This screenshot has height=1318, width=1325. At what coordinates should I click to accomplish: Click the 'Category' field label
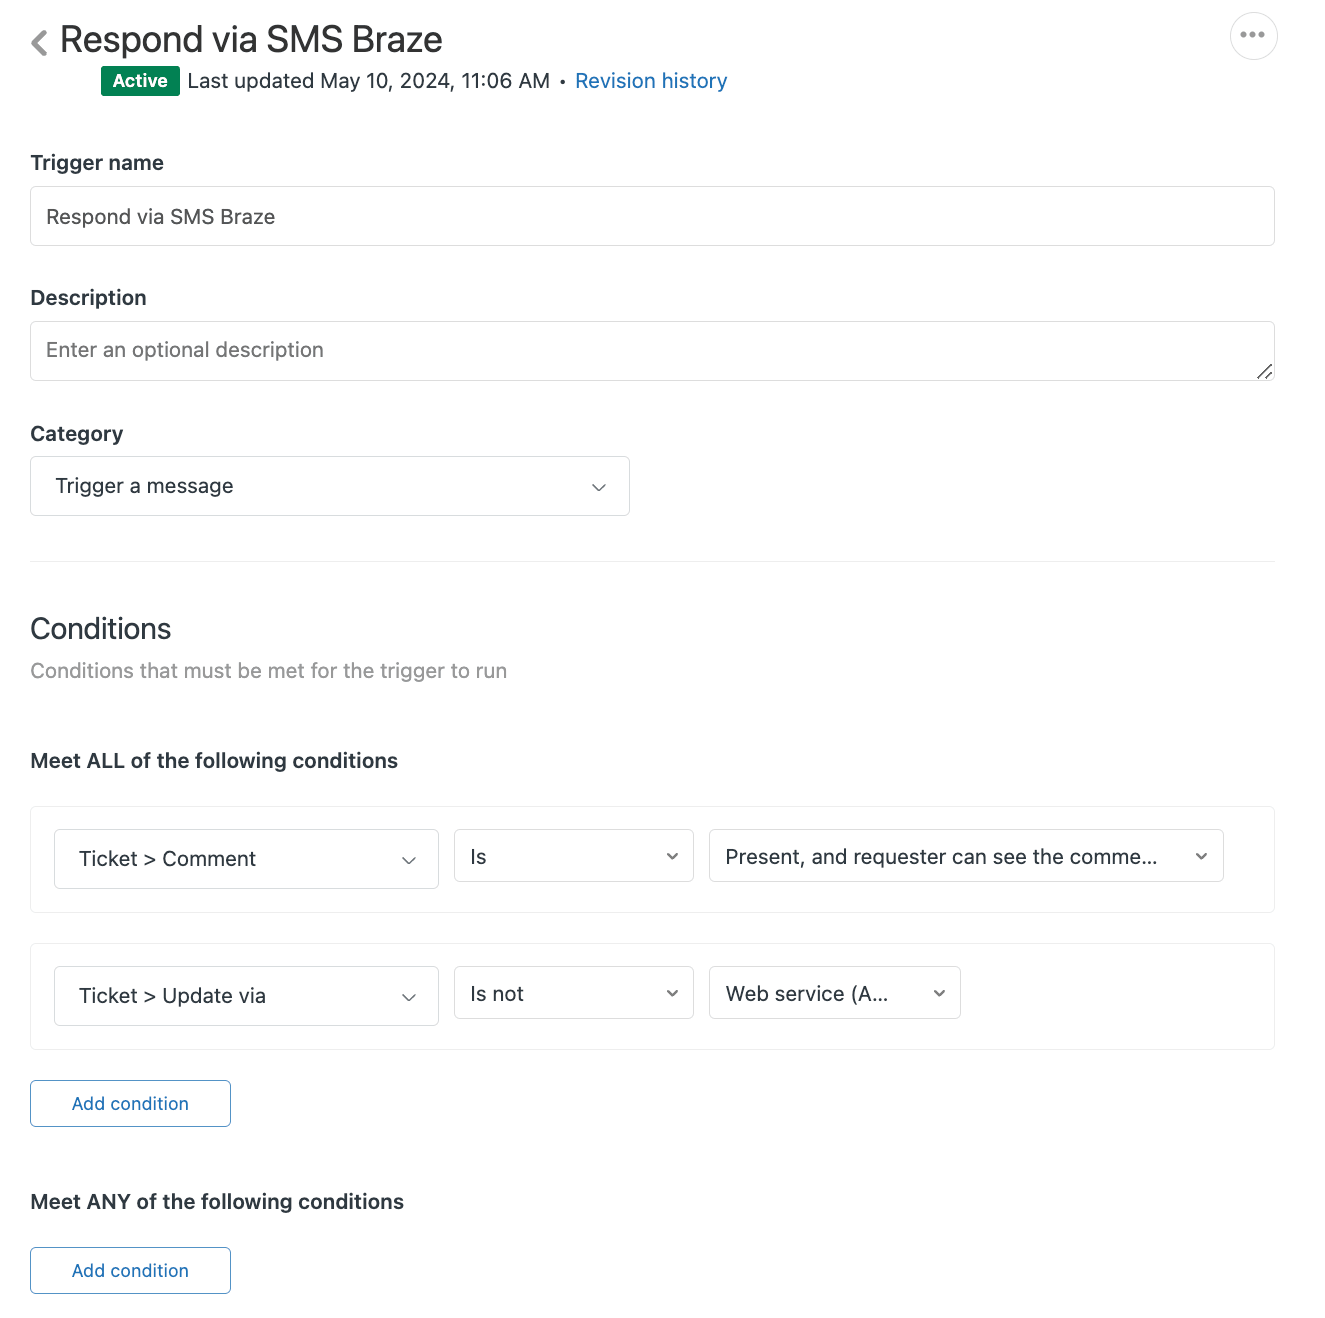(x=77, y=434)
